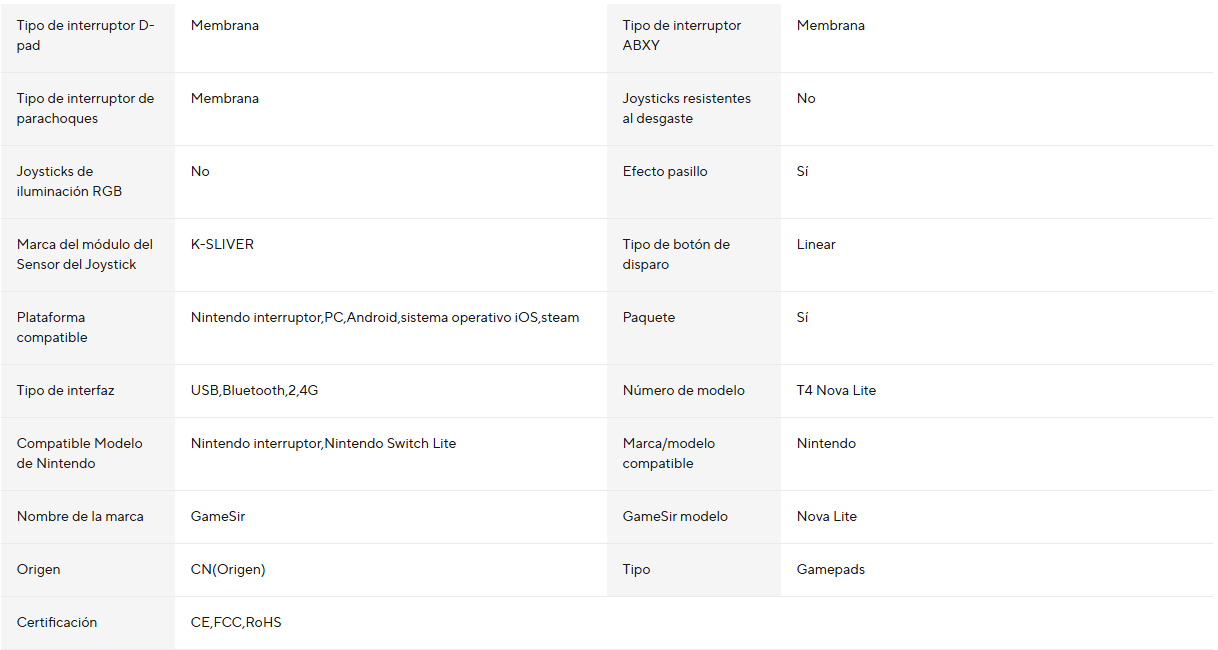The height and width of the screenshot is (650, 1218).
Task: Select the "K-SLIVER" sensor brand value
Action: point(222,244)
